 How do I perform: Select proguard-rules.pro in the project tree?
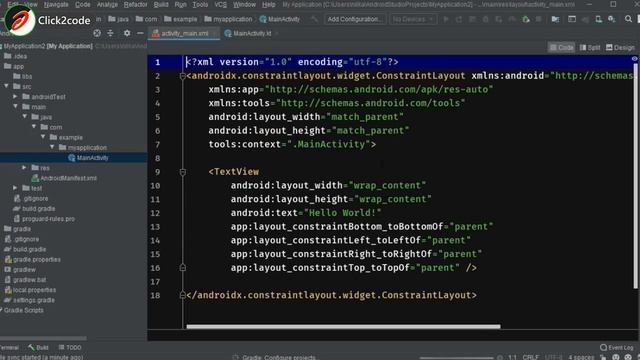48,219
